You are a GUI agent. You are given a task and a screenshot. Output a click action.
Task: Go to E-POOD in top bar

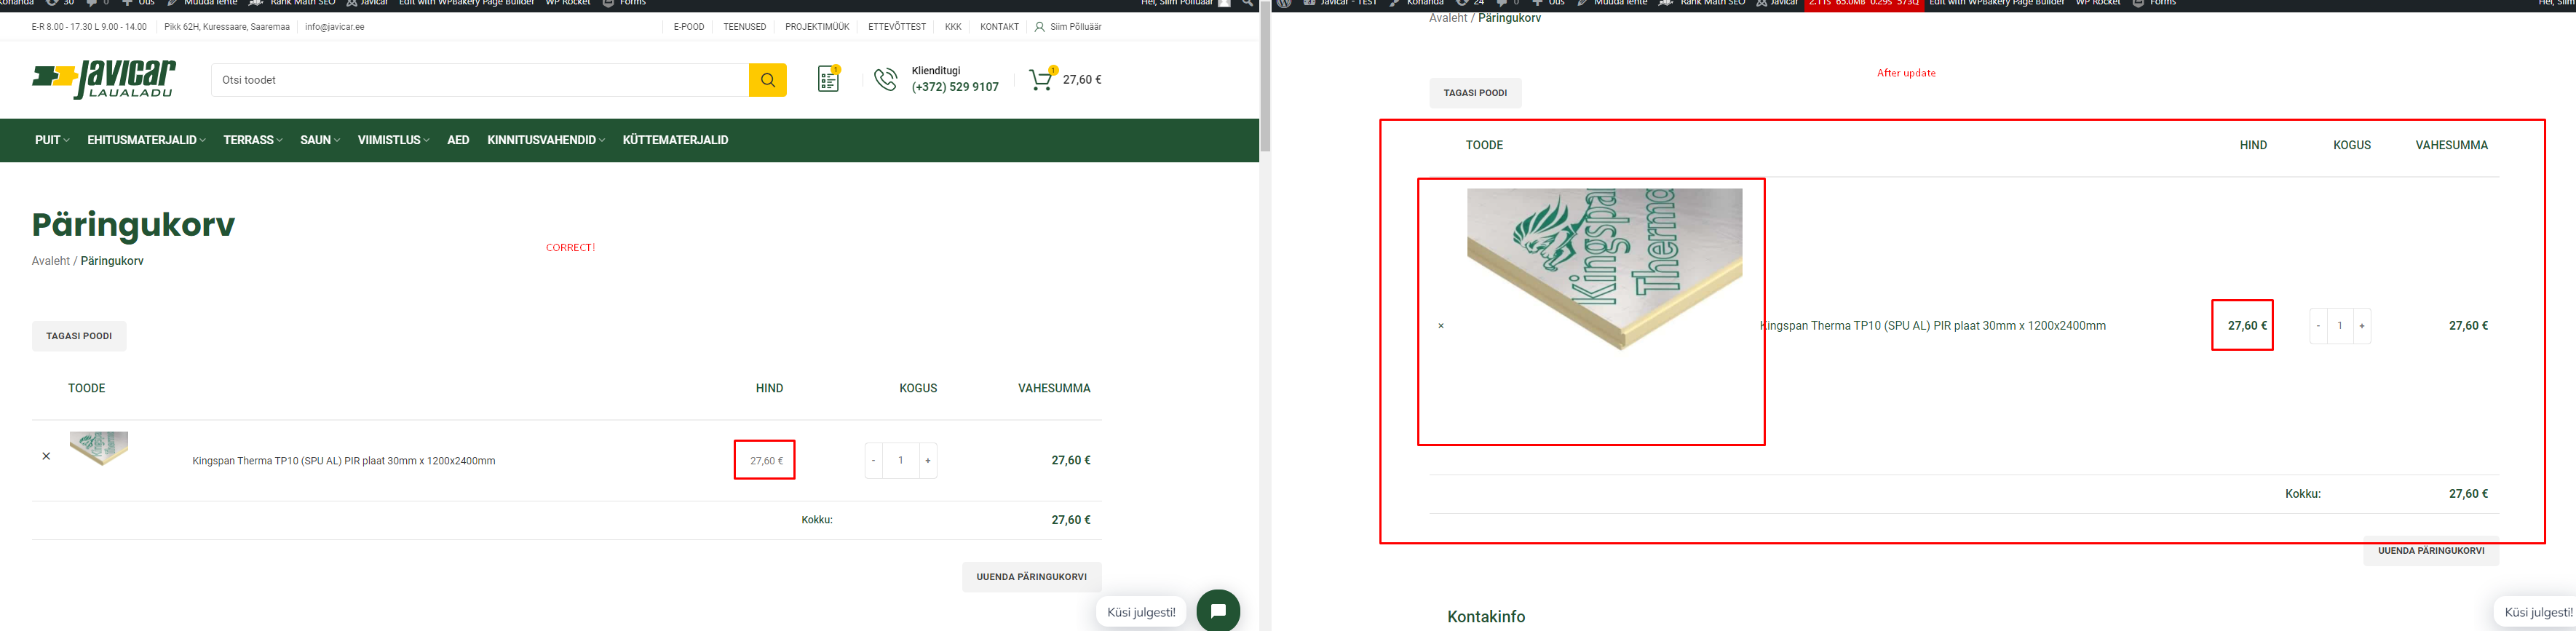689,27
